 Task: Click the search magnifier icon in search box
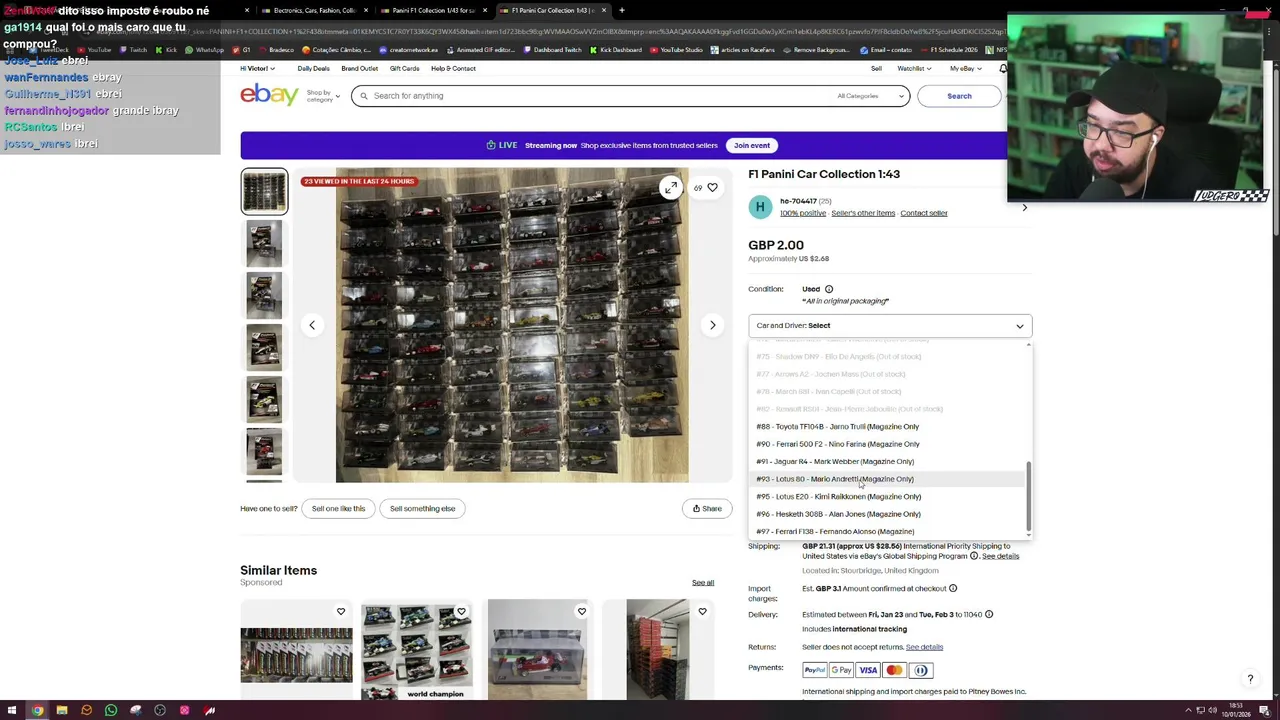[364, 96]
